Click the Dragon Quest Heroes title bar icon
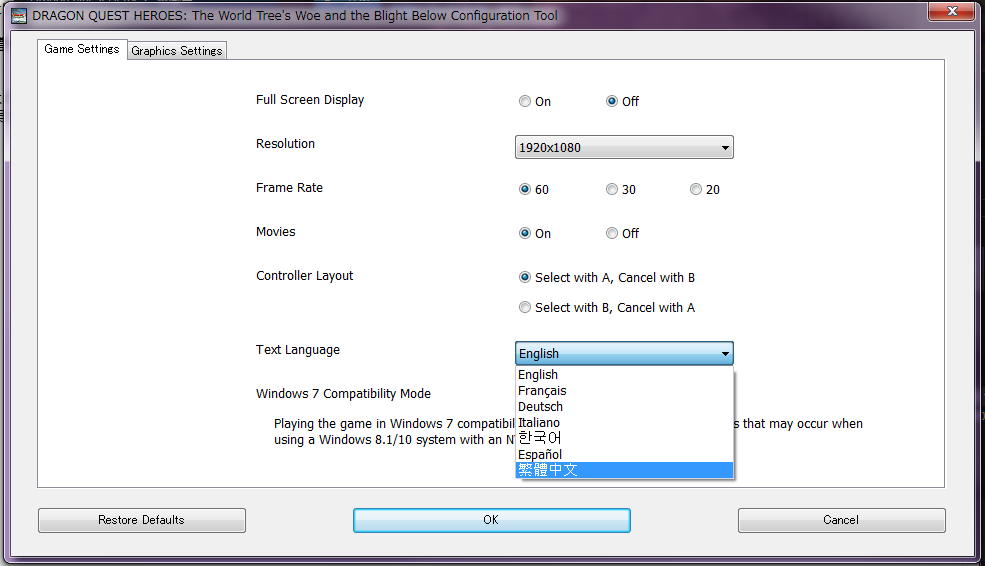 pos(19,16)
